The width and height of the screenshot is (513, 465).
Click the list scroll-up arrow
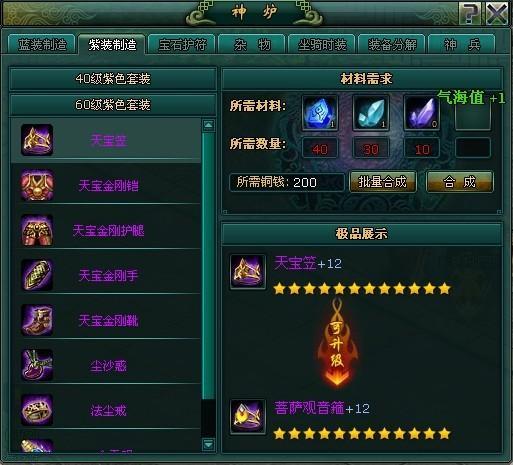click(209, 125)
